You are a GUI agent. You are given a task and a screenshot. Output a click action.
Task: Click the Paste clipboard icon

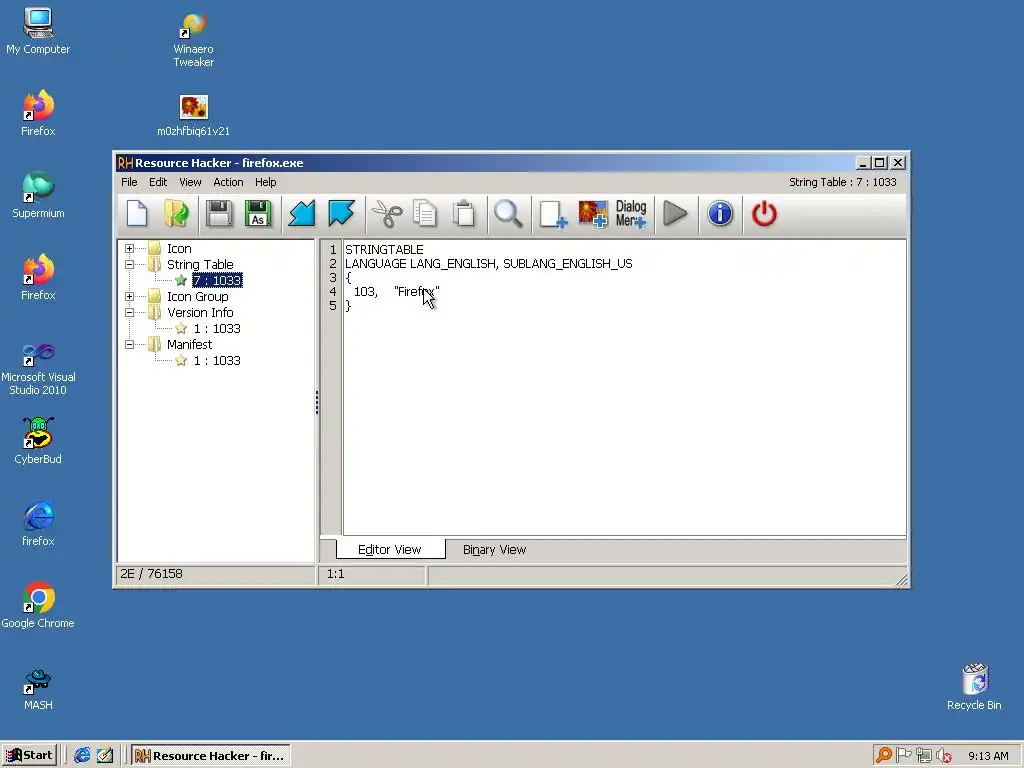[464, 214]
